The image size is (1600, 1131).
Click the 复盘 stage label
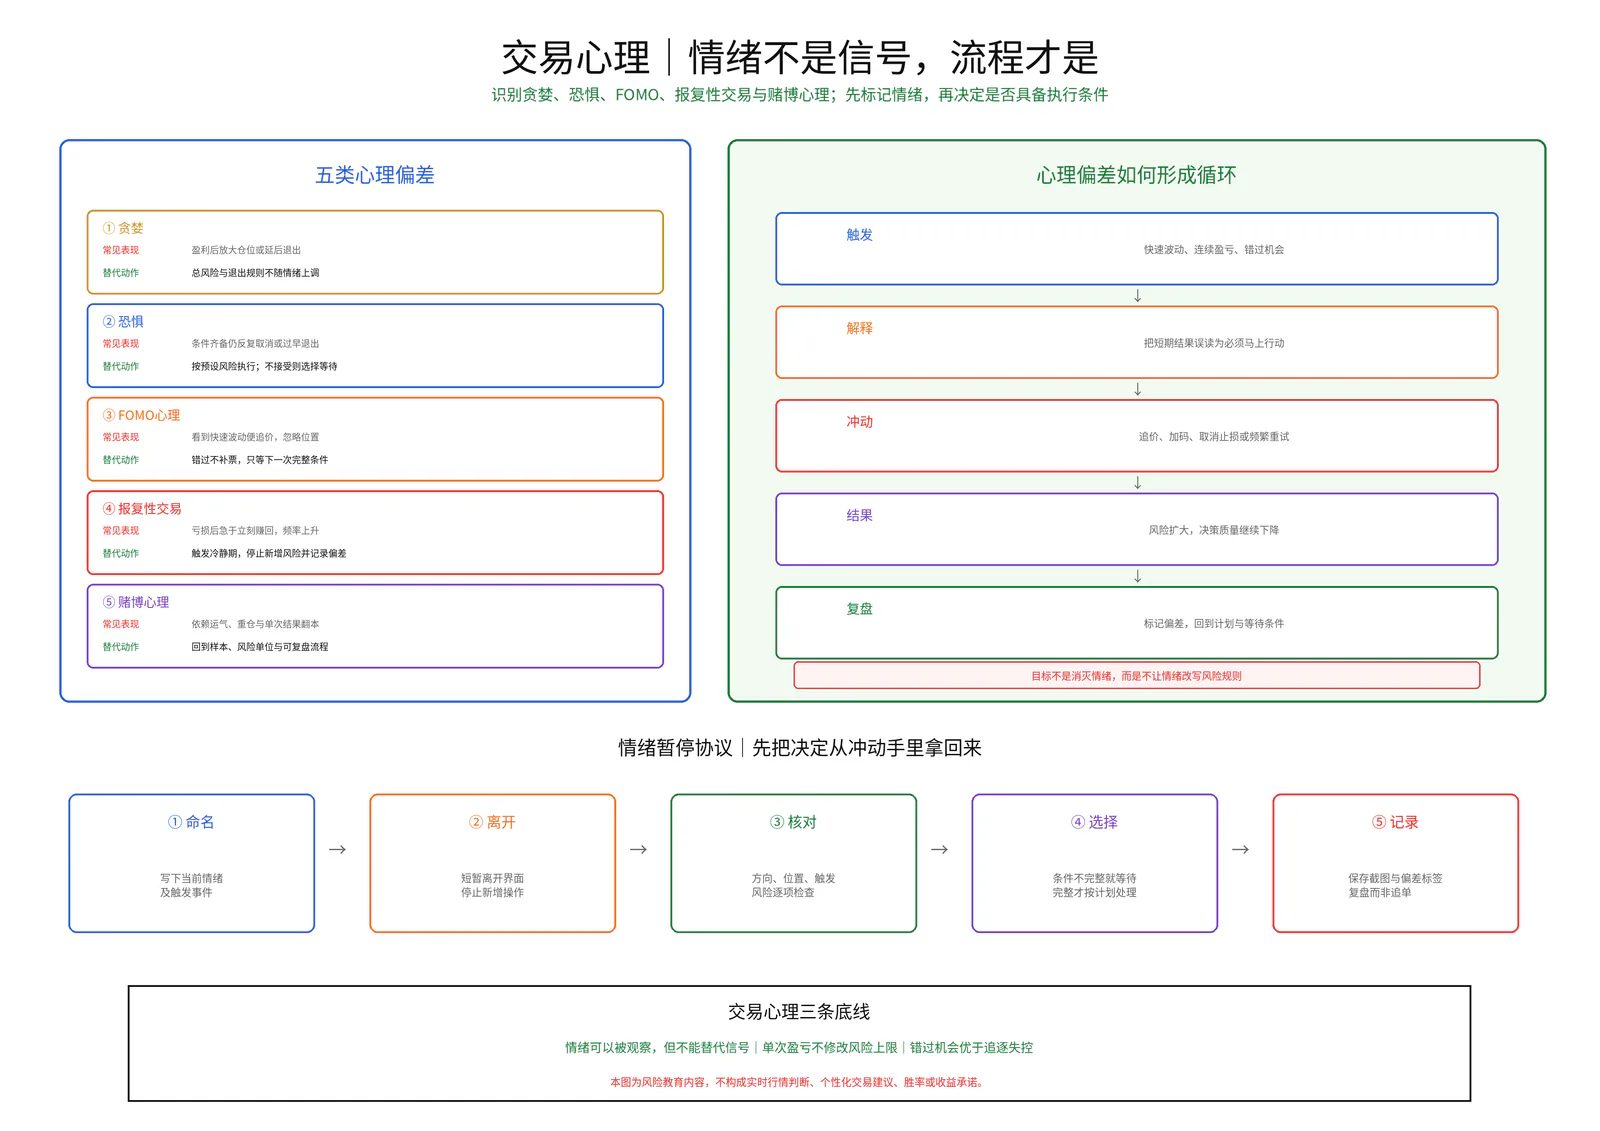tap(860, 609)
